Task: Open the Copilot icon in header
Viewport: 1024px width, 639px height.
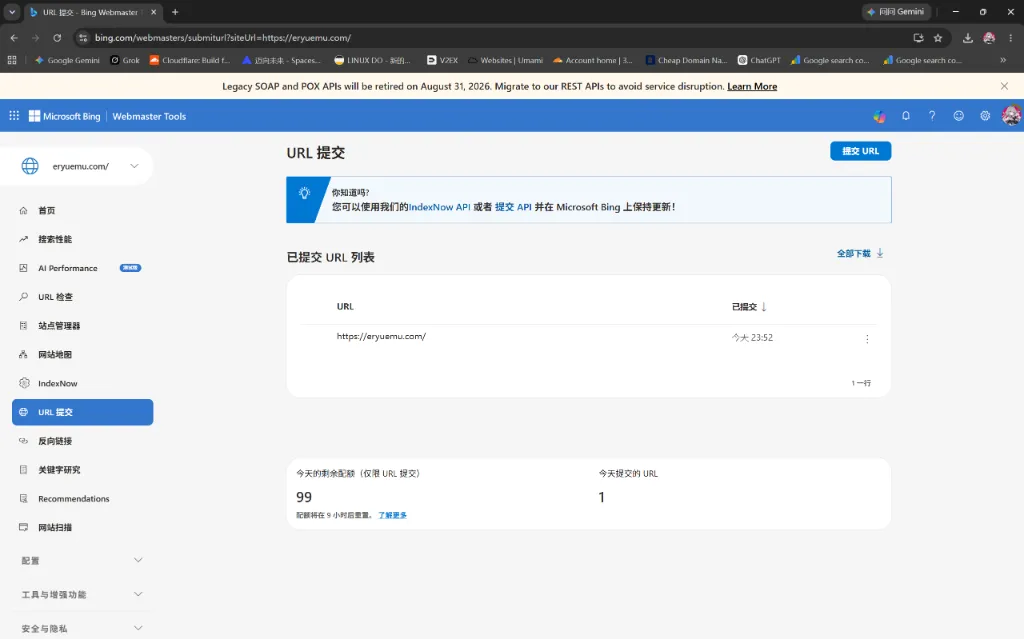Action: pyautogui.click(x=880, y=116)
